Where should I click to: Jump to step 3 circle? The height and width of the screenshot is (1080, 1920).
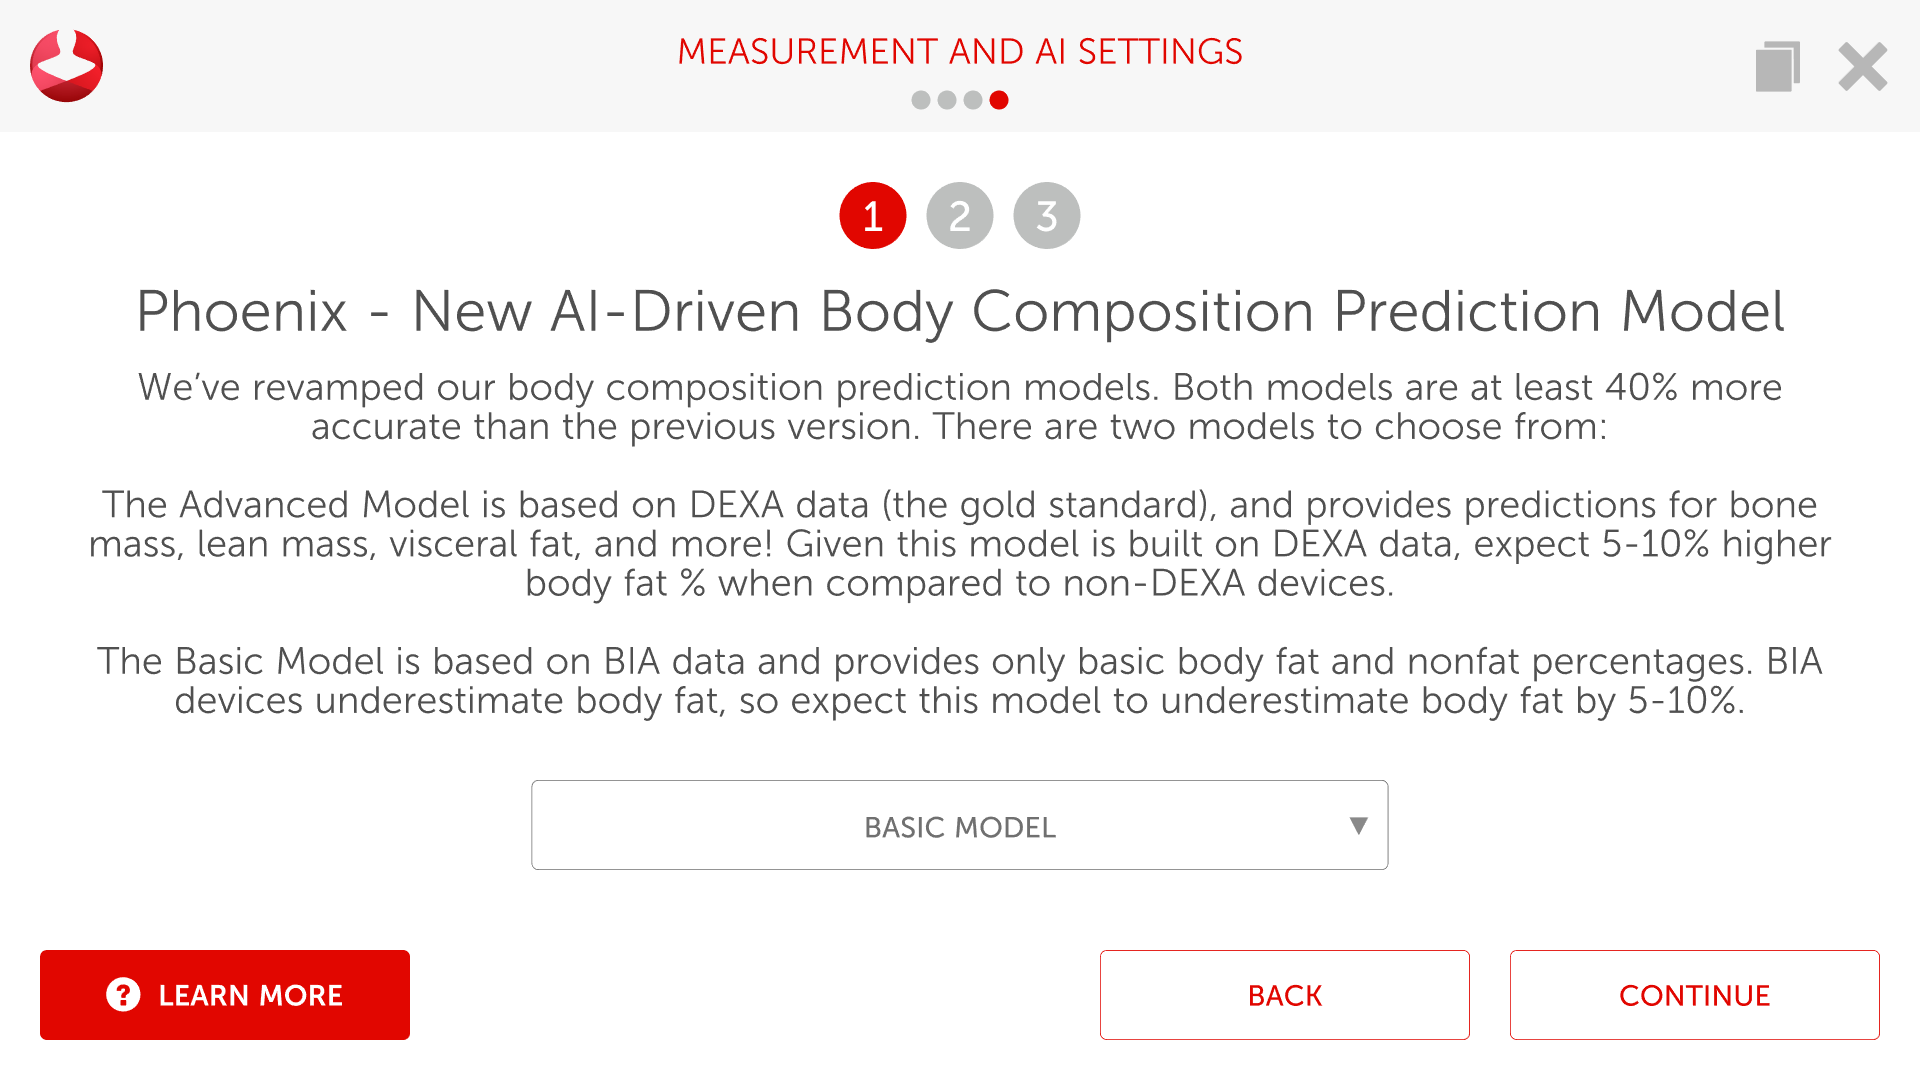(x=1047, y=216)
